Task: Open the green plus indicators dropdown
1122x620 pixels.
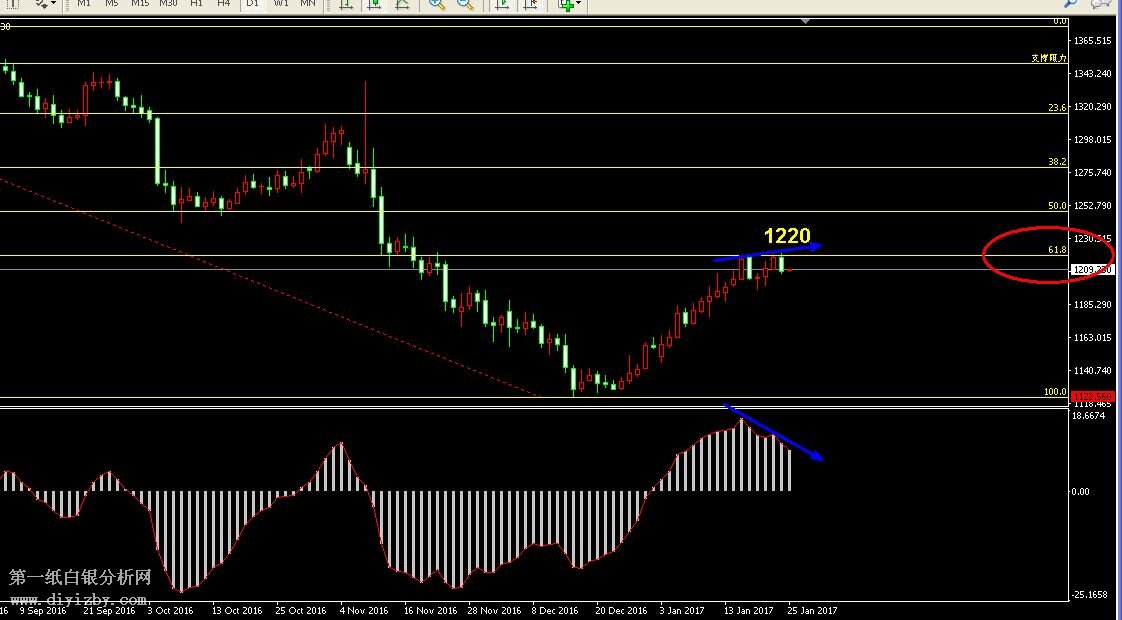Action: (x=569, y=4)
